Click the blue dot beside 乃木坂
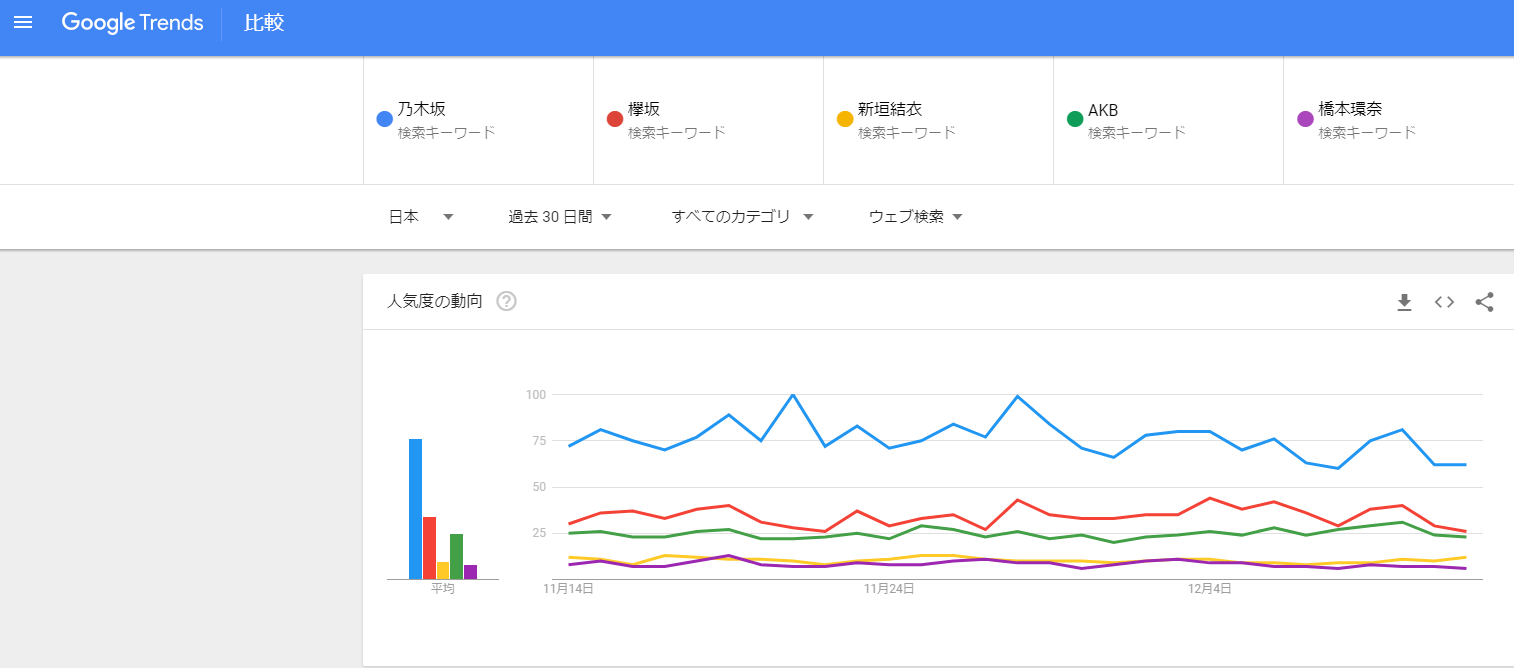The image size is (1514, 668). point(384,119)
